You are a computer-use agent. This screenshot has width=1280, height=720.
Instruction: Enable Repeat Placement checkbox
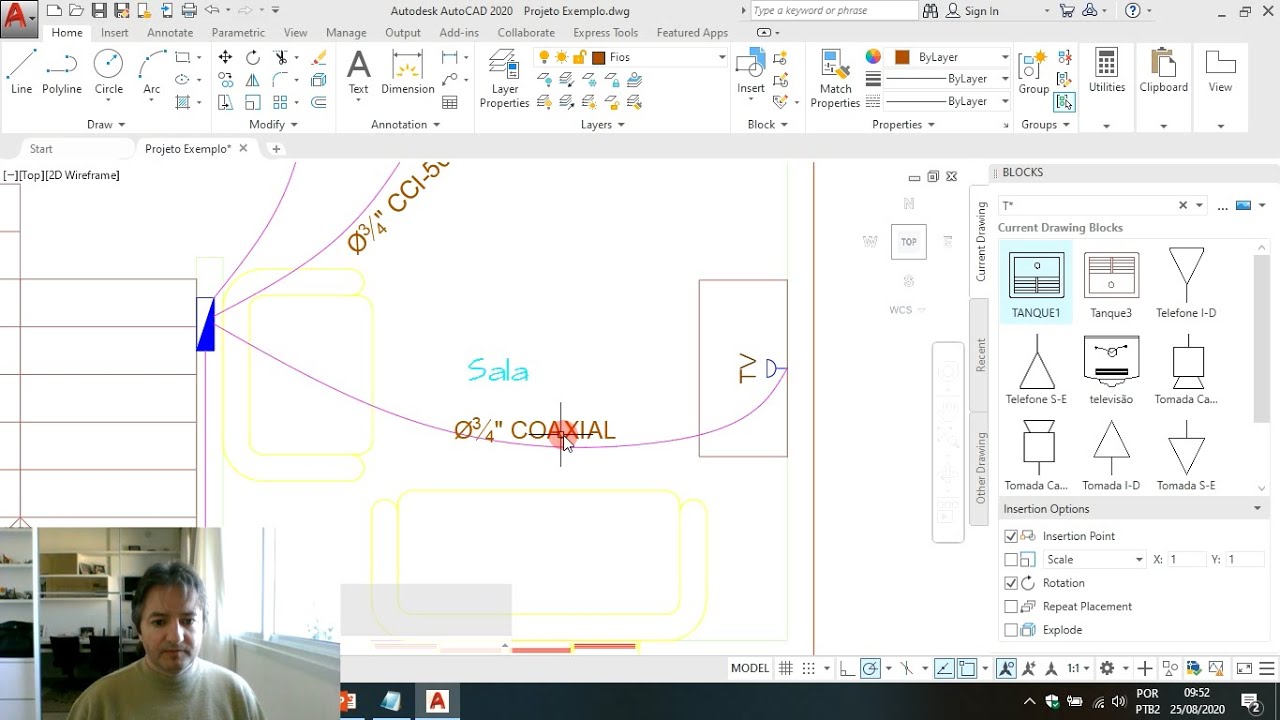coord(1011,607)
